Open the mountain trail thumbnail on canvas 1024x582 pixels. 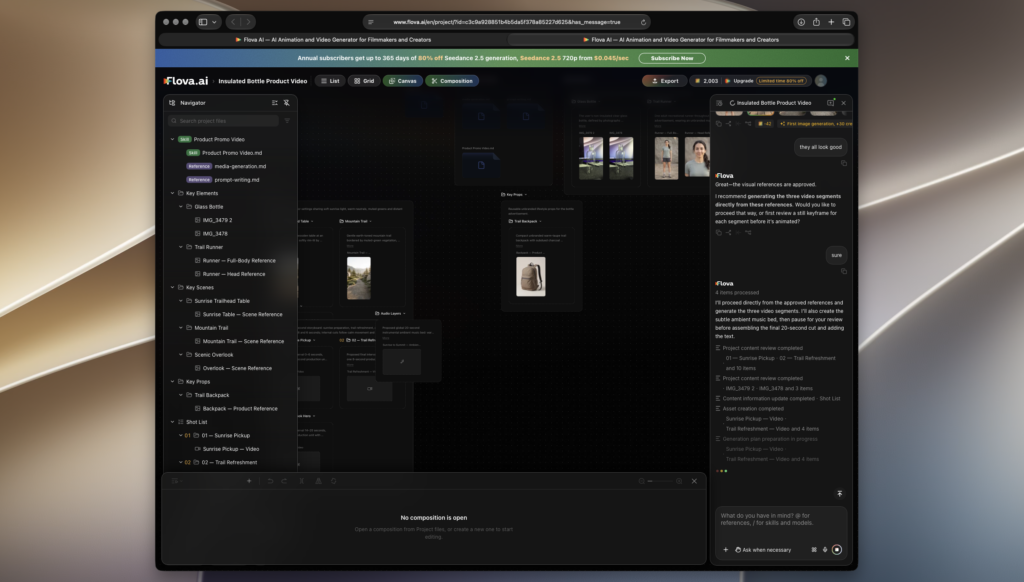pos(359,278)
